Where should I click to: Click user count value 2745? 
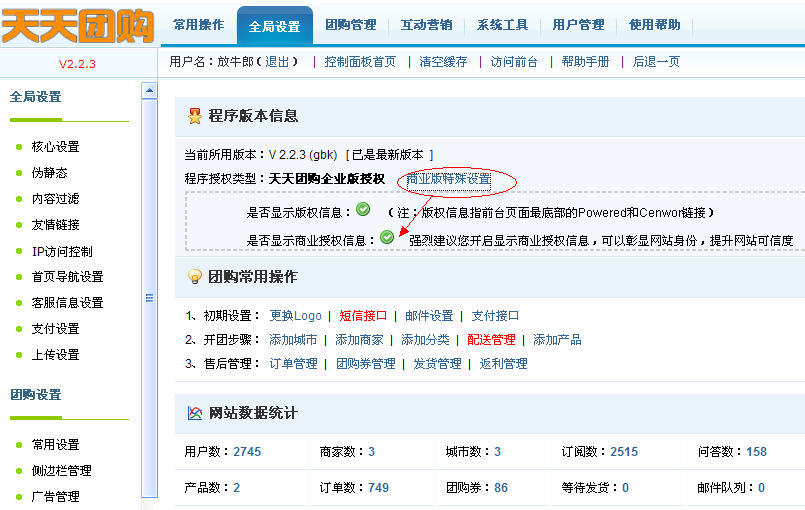point(247,452)
